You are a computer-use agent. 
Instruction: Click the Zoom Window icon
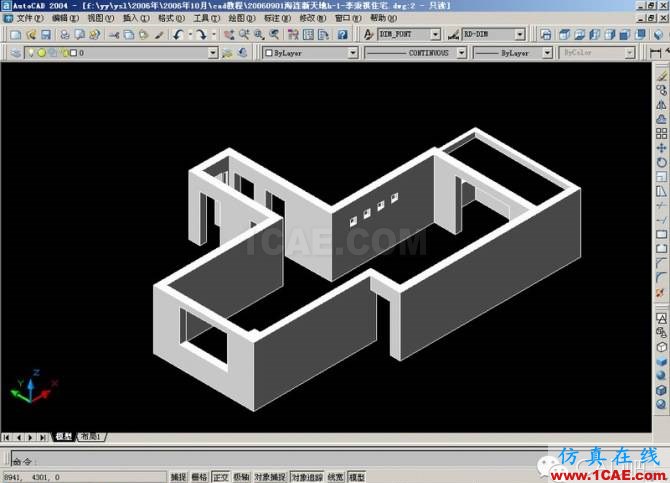259,35
